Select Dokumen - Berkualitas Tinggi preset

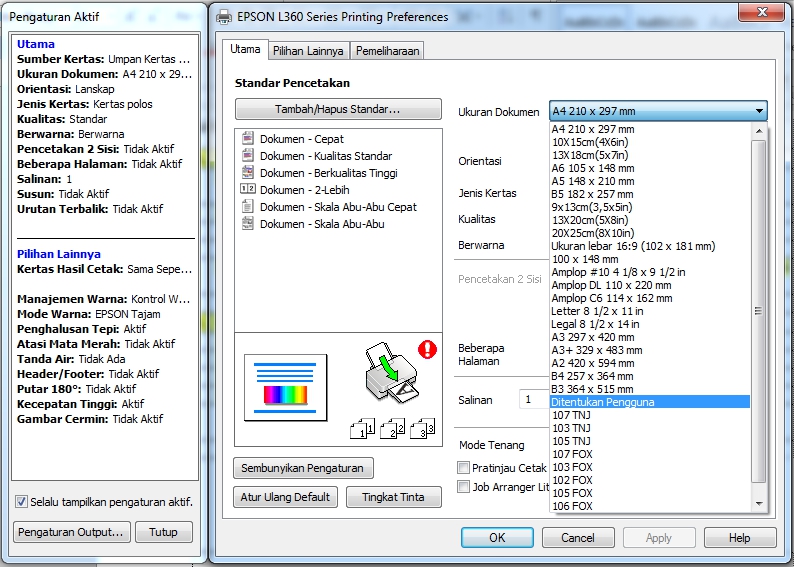pos(328,173)
